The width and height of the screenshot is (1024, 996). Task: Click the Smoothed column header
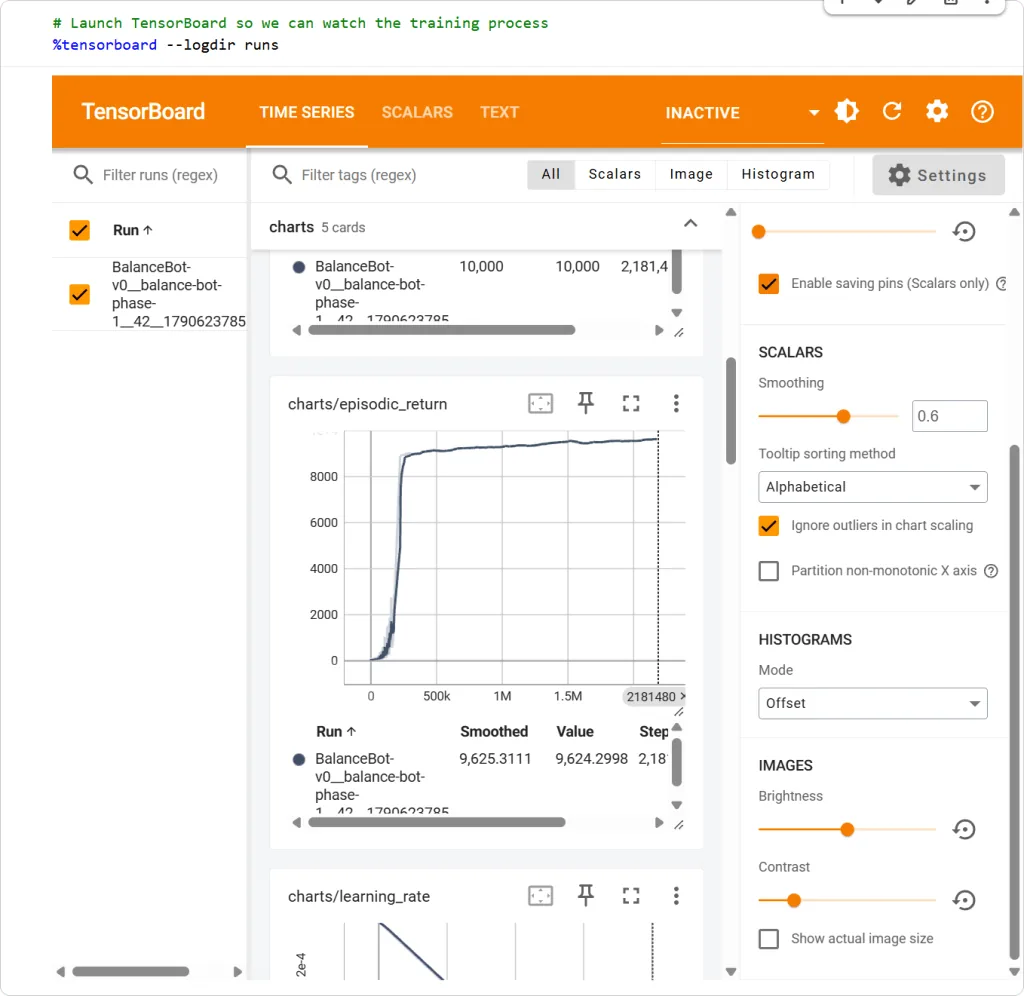pos(494,731)
